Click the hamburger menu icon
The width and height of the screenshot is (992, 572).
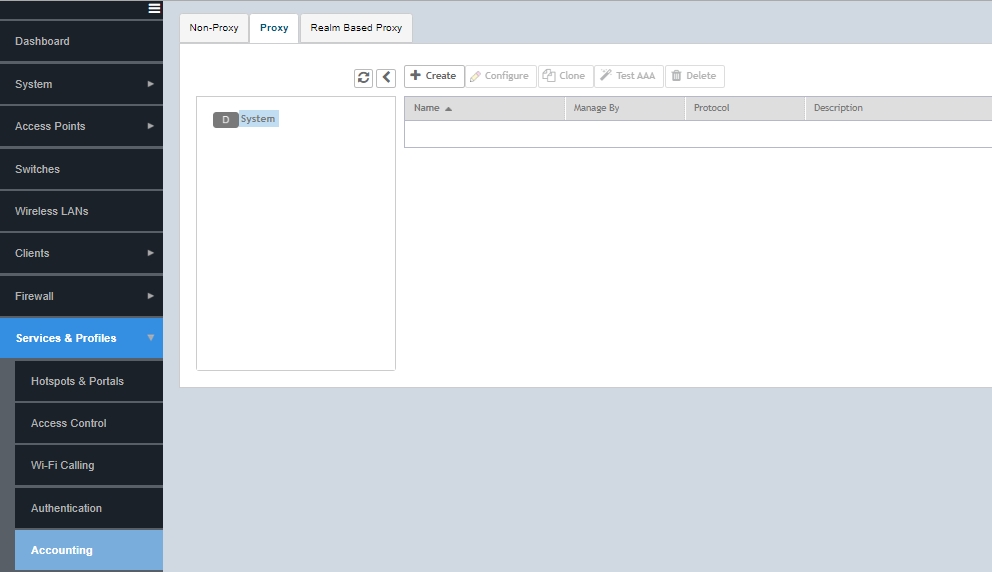pyautogui.click(x=154, y=8)
